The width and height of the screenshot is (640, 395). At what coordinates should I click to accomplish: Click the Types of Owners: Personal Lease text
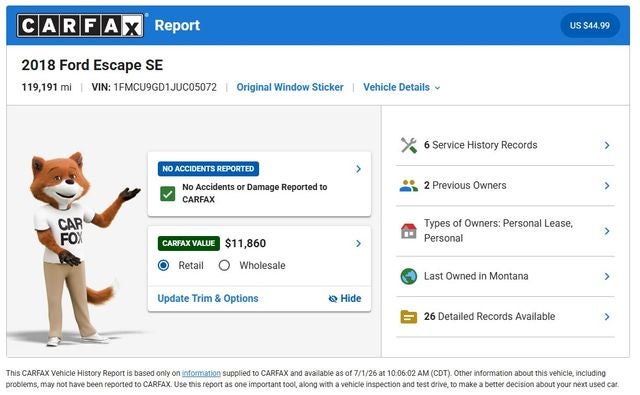tap(498, 231)
